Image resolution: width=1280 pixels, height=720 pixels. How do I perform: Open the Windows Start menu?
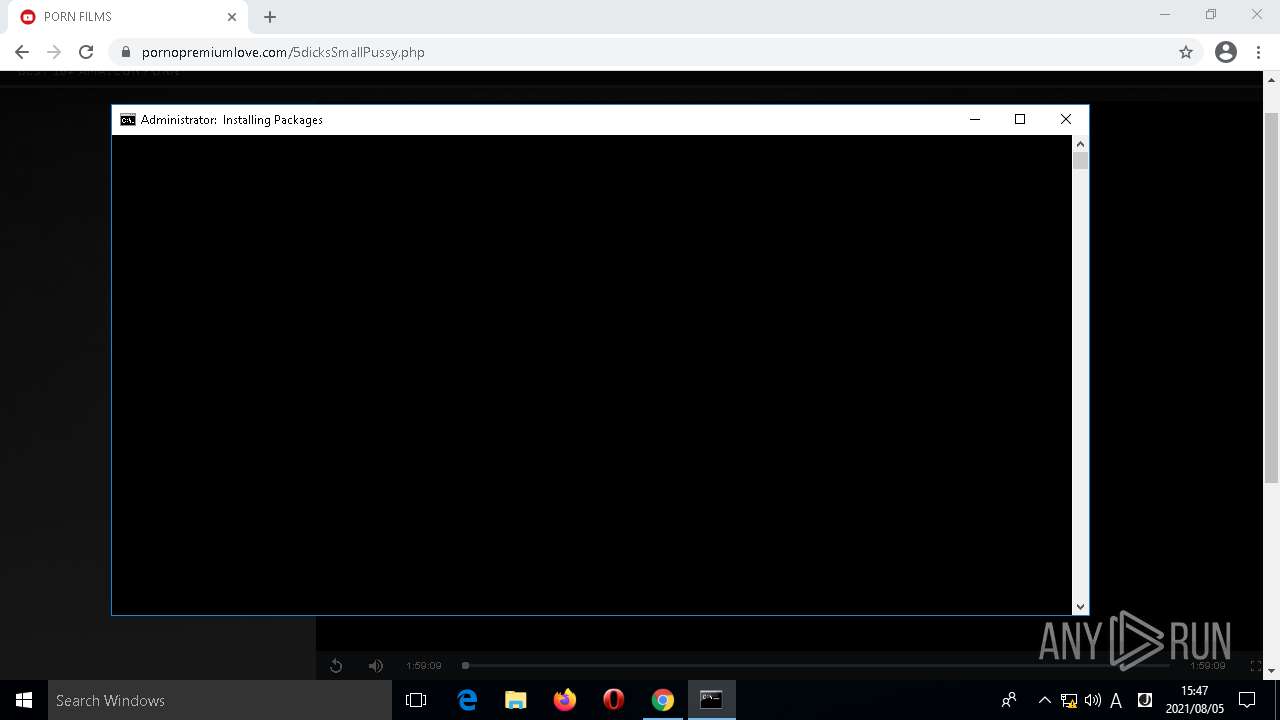pyautogui.click(x=24, y=700)
